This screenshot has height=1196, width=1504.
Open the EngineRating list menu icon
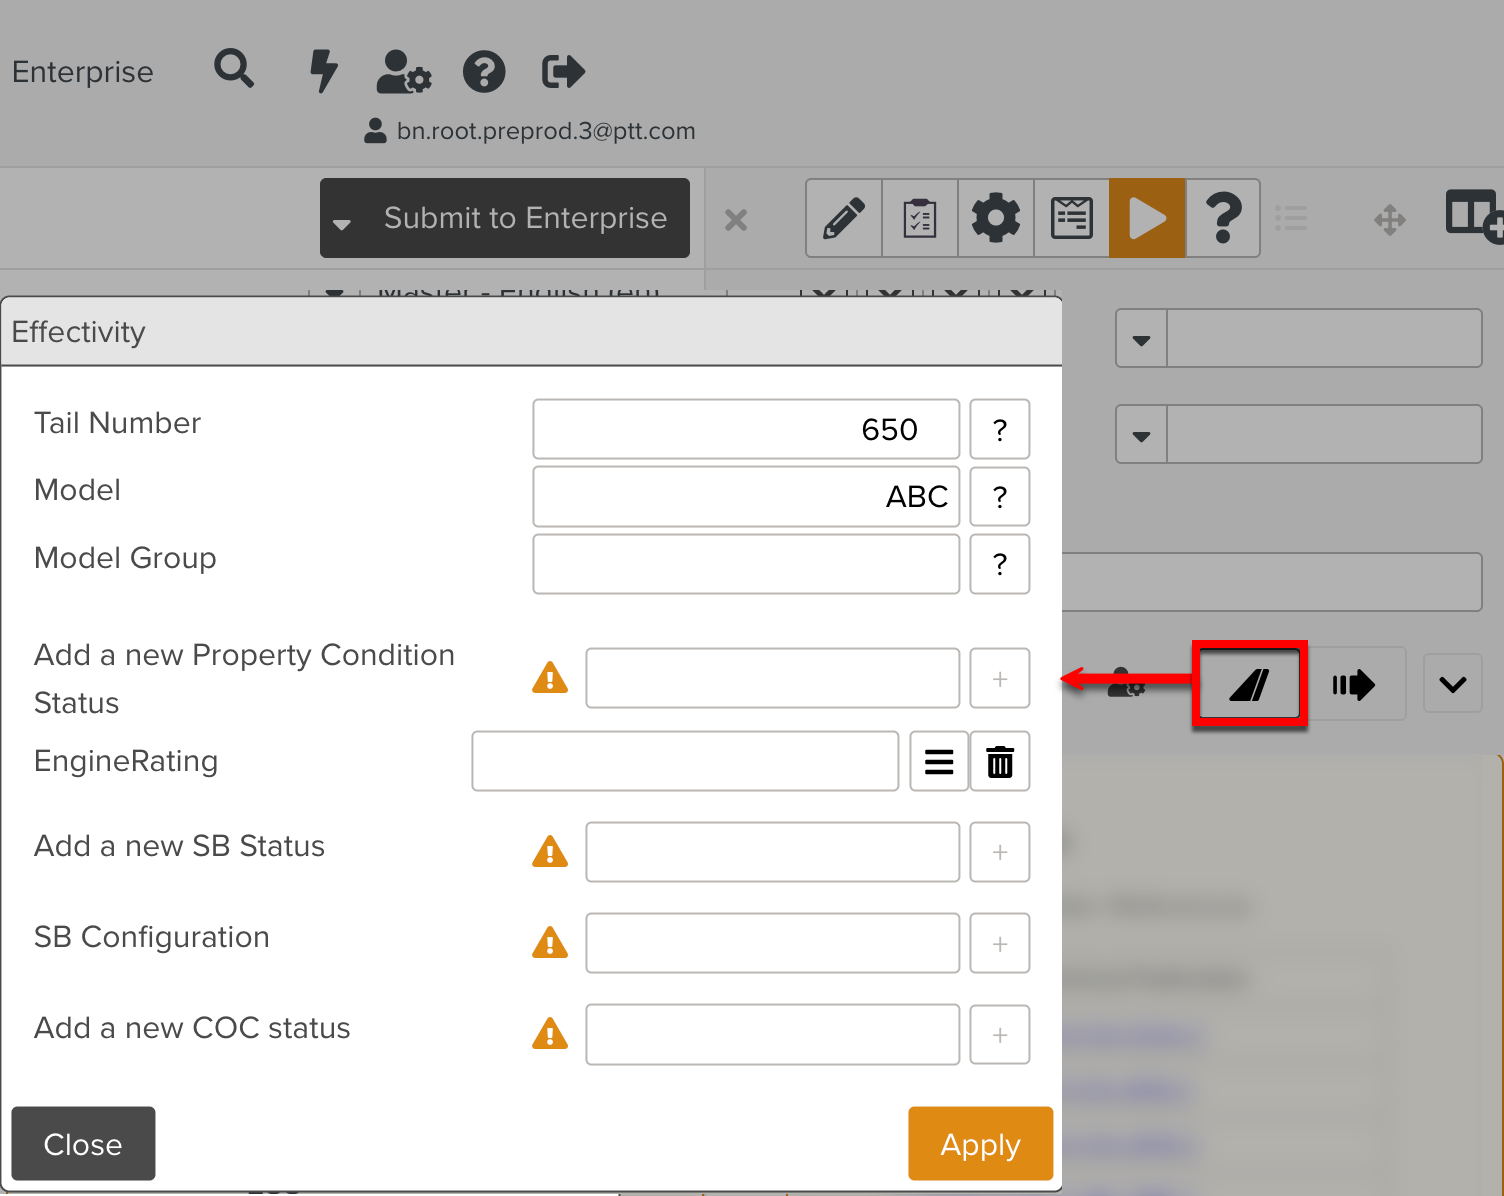938,762
